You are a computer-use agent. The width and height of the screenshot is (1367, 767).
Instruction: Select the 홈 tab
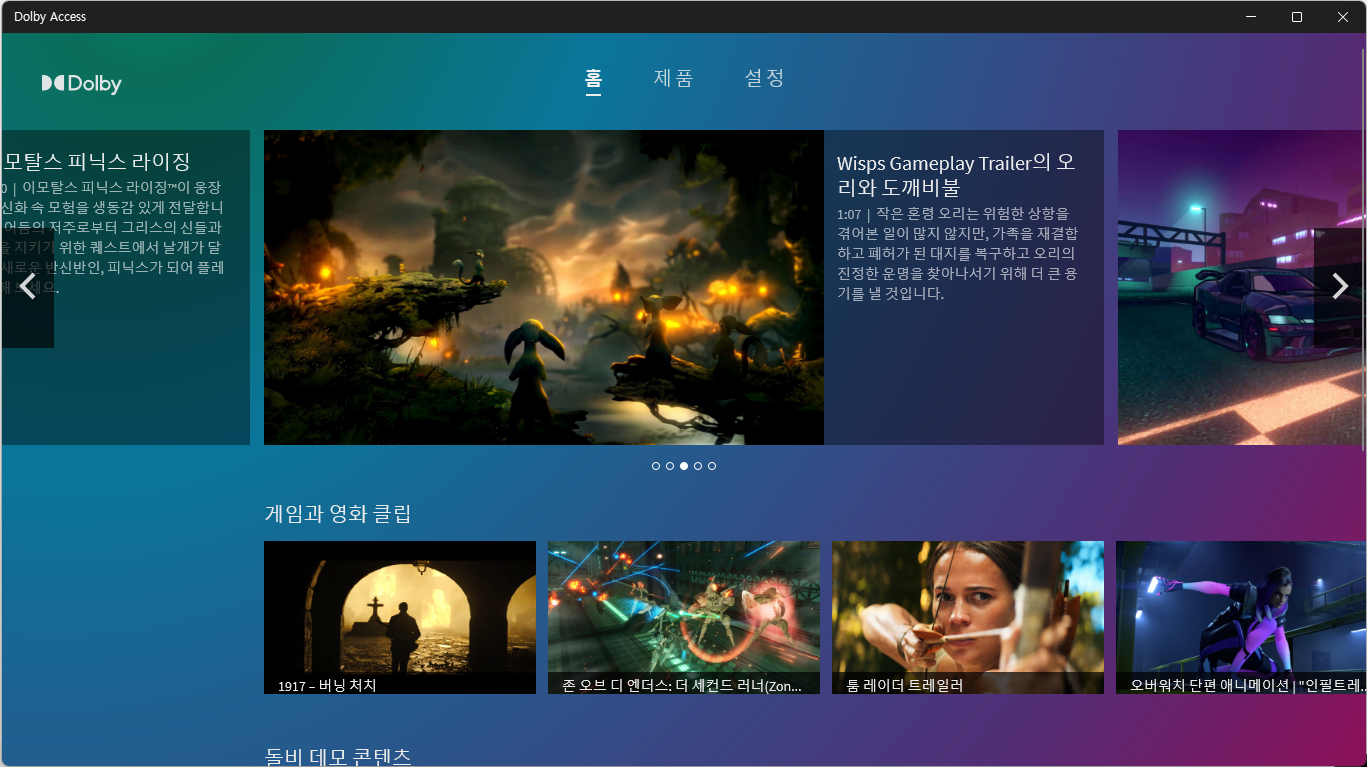pos(593,78)
